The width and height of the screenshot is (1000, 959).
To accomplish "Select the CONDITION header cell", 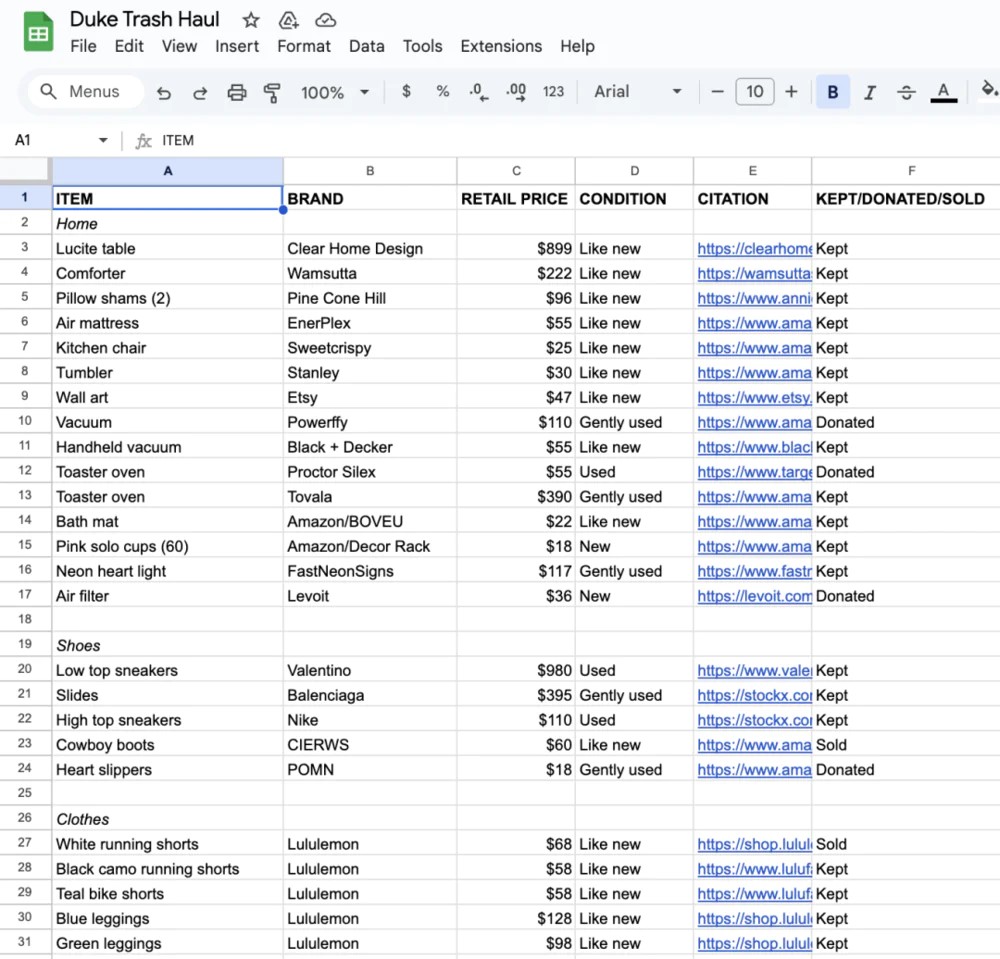I will point(634,198).
